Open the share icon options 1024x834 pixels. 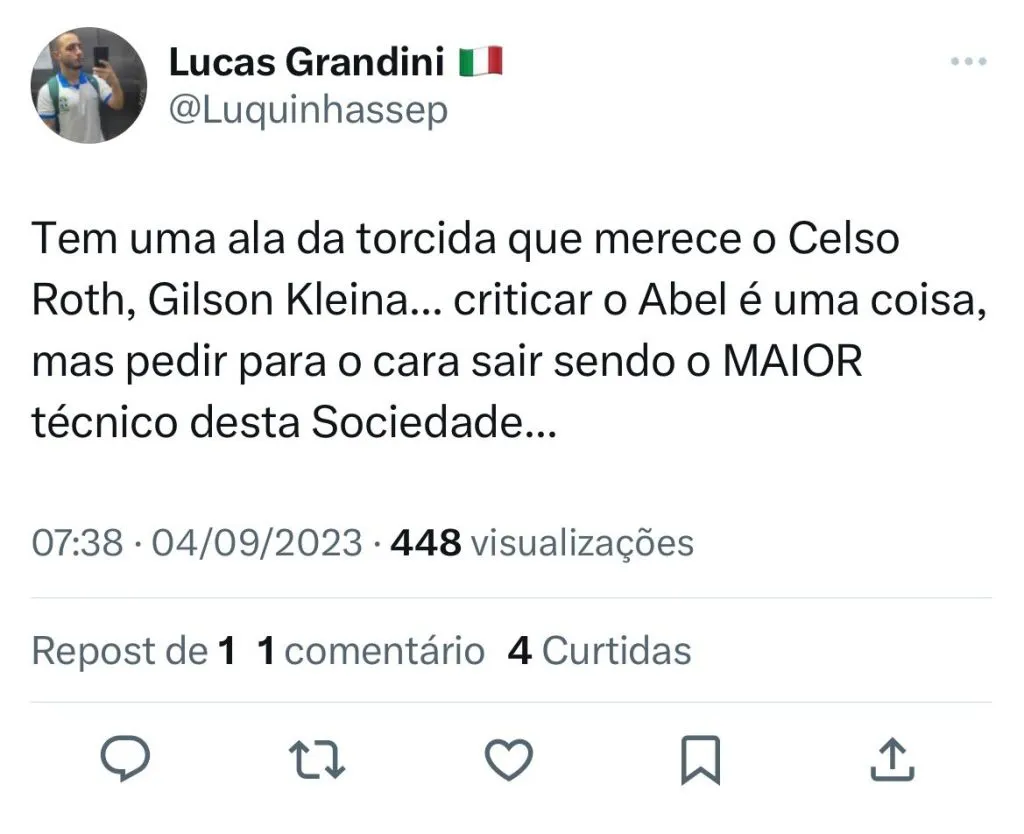click(x=892, y=760)
